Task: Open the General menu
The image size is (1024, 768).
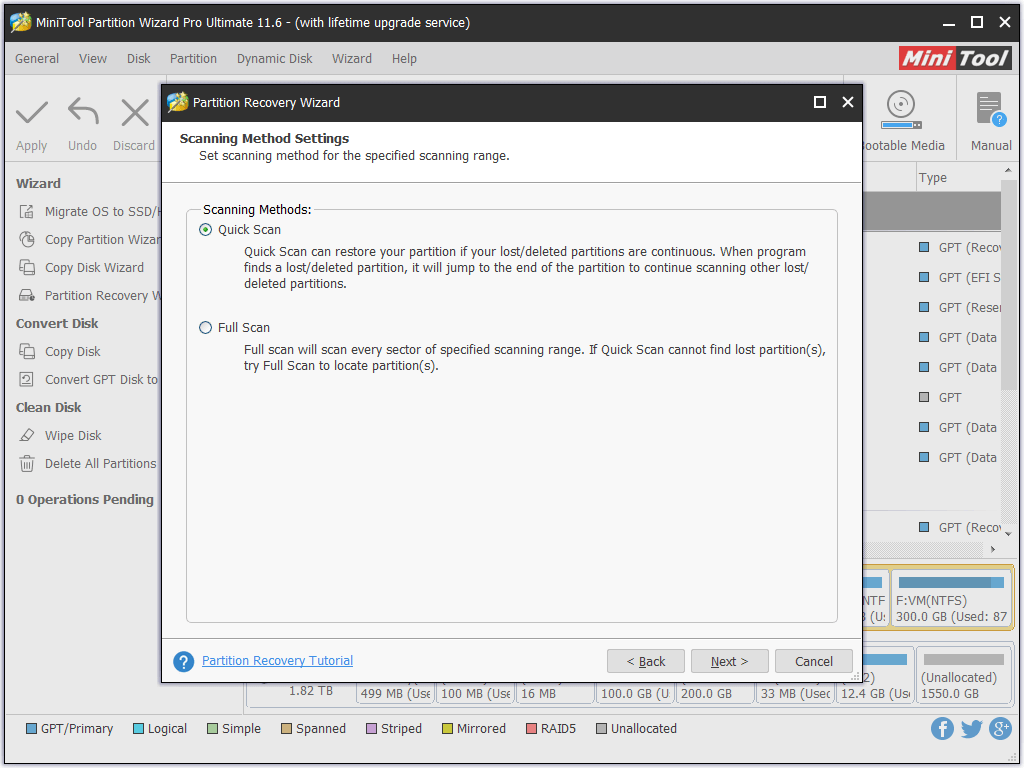Action: (x=37, y=59)
